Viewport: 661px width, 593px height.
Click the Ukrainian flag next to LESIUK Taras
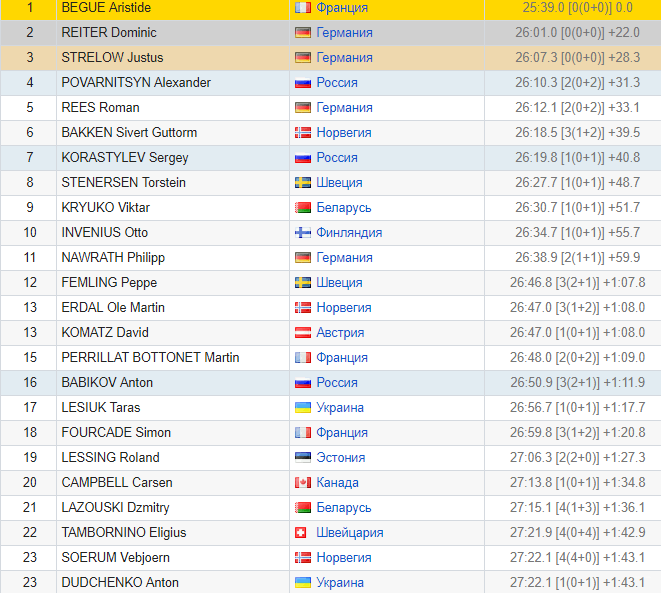coord(303,408)
